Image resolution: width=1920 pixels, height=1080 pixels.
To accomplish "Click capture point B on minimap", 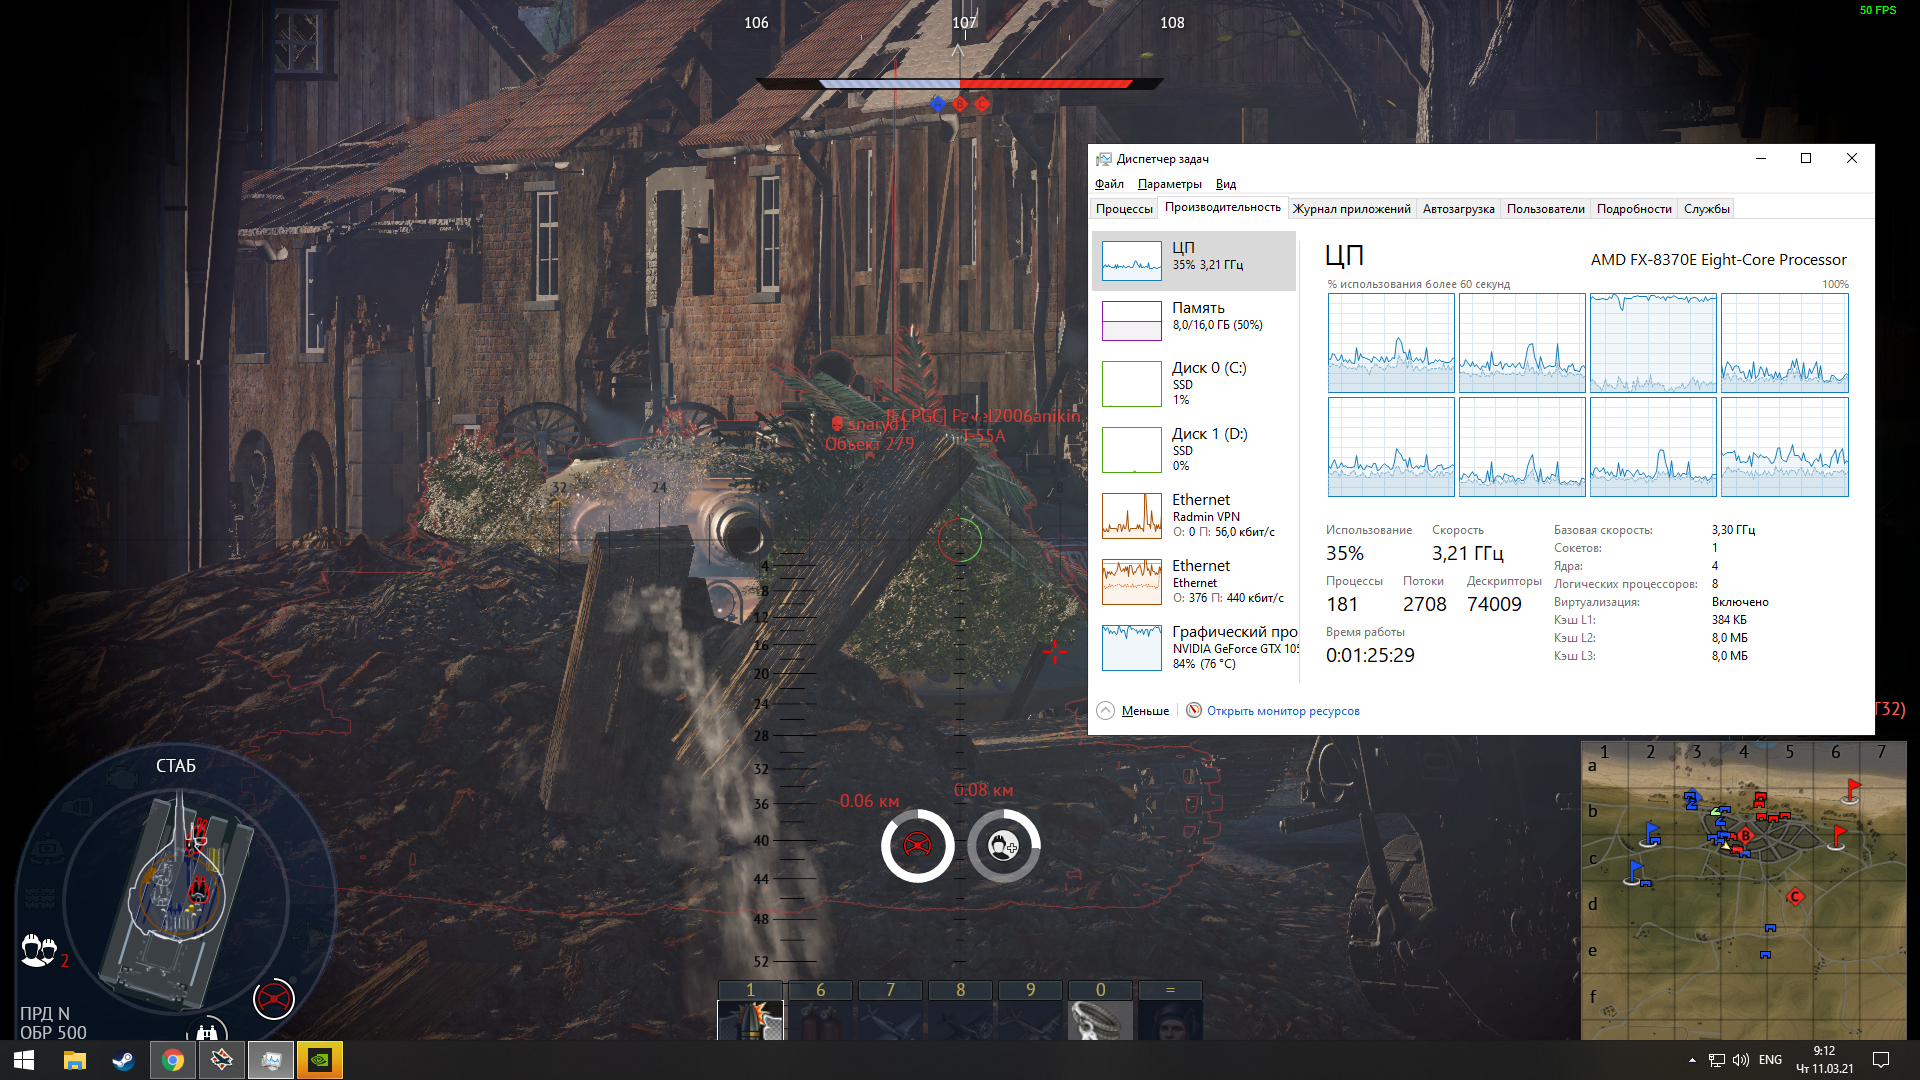I will tap(1745, 835).
